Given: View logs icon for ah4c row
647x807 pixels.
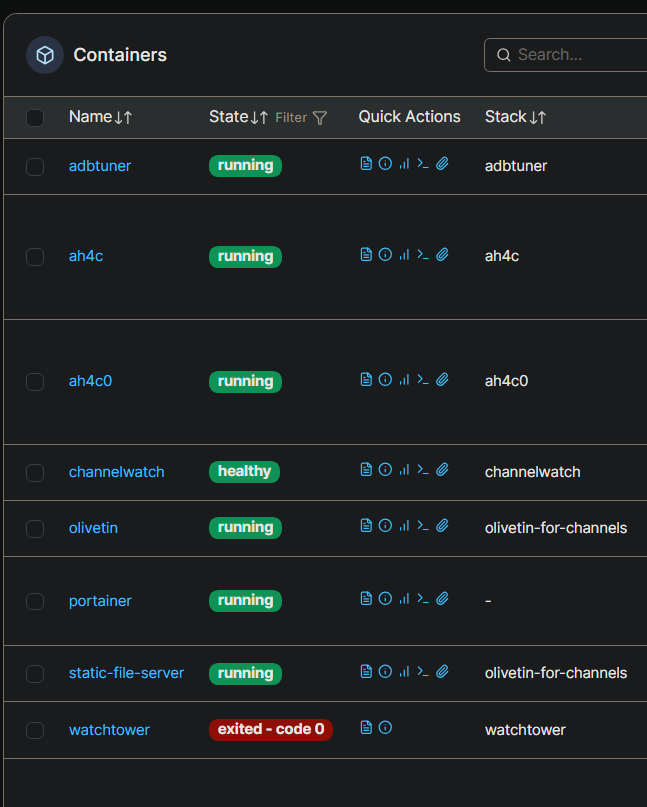Looking at the screenshot, I should [366, 254].
